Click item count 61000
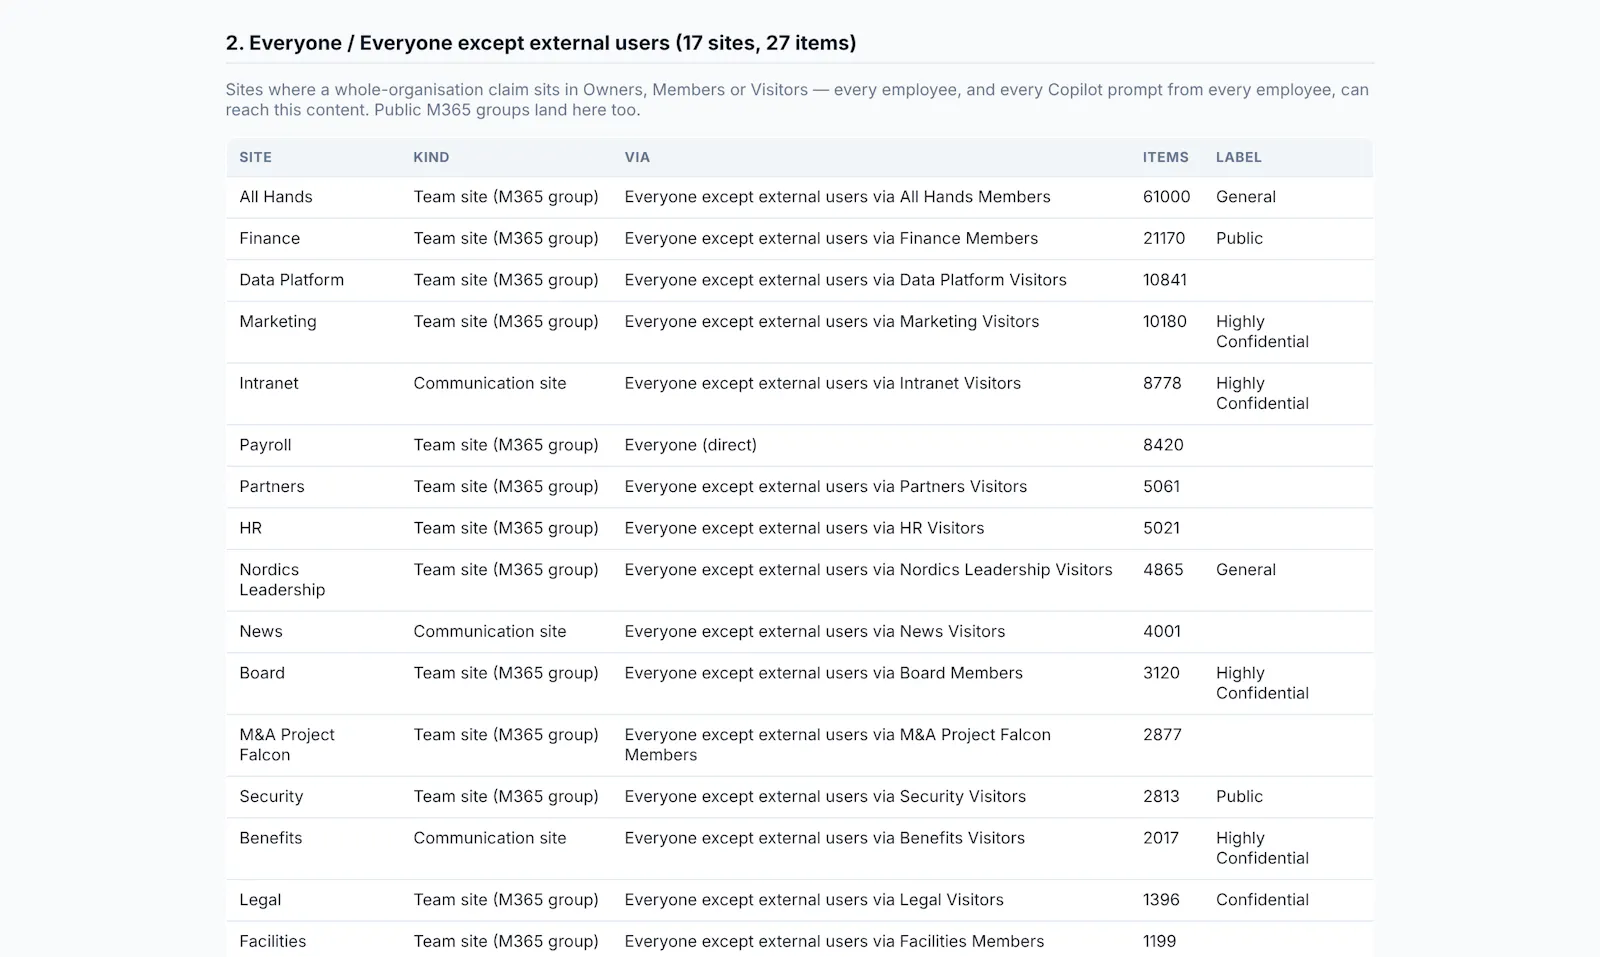Screen dimensions: 1600x957 point(1167,197)
